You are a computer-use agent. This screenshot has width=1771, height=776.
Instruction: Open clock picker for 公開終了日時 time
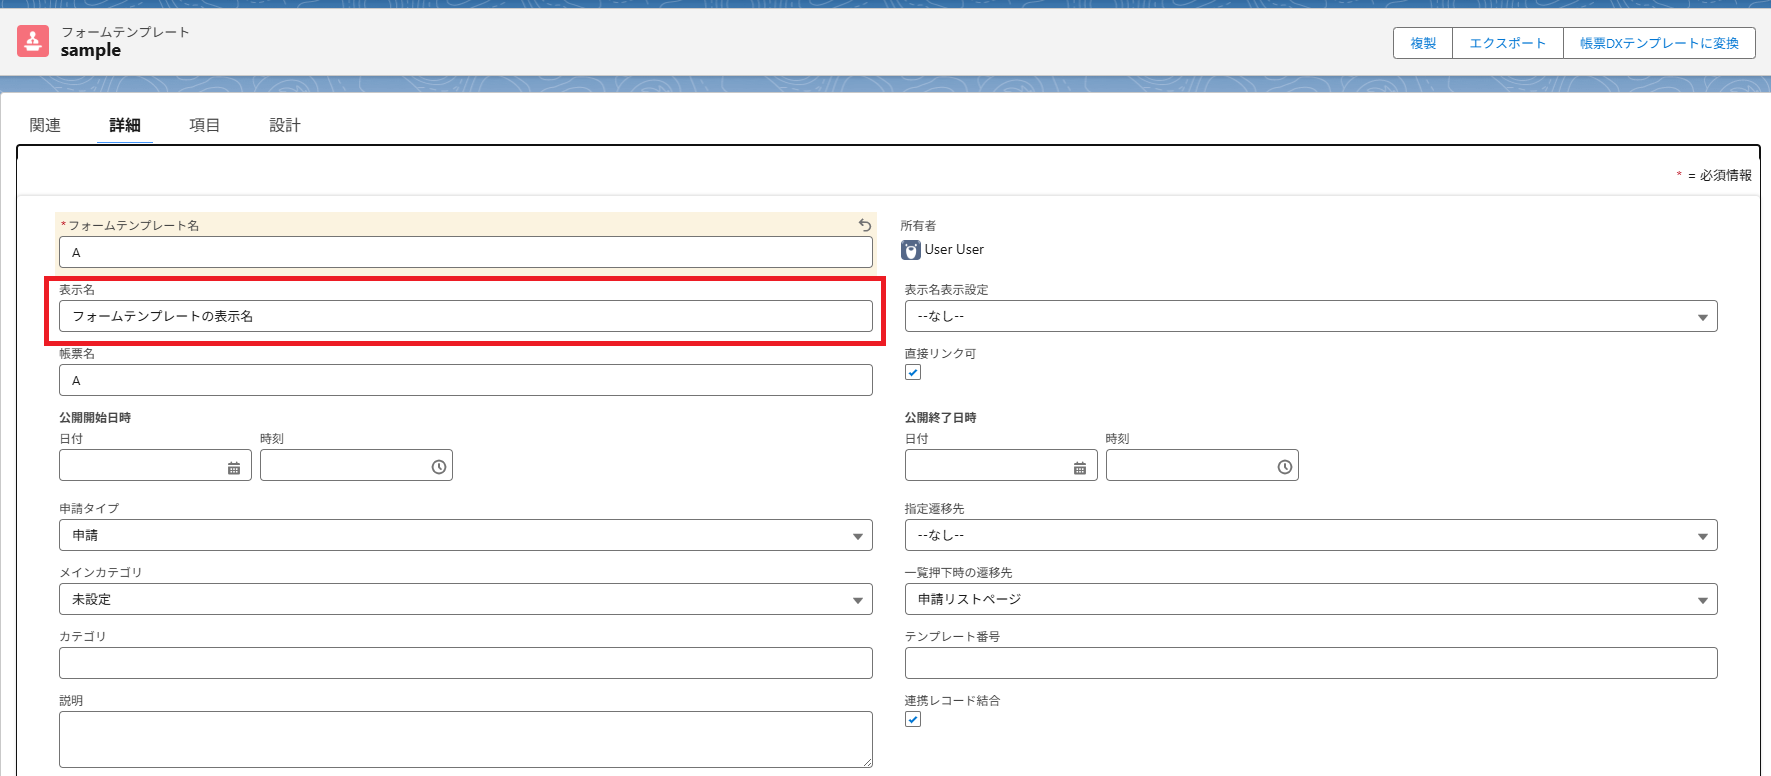click(x=1284, y=467)
